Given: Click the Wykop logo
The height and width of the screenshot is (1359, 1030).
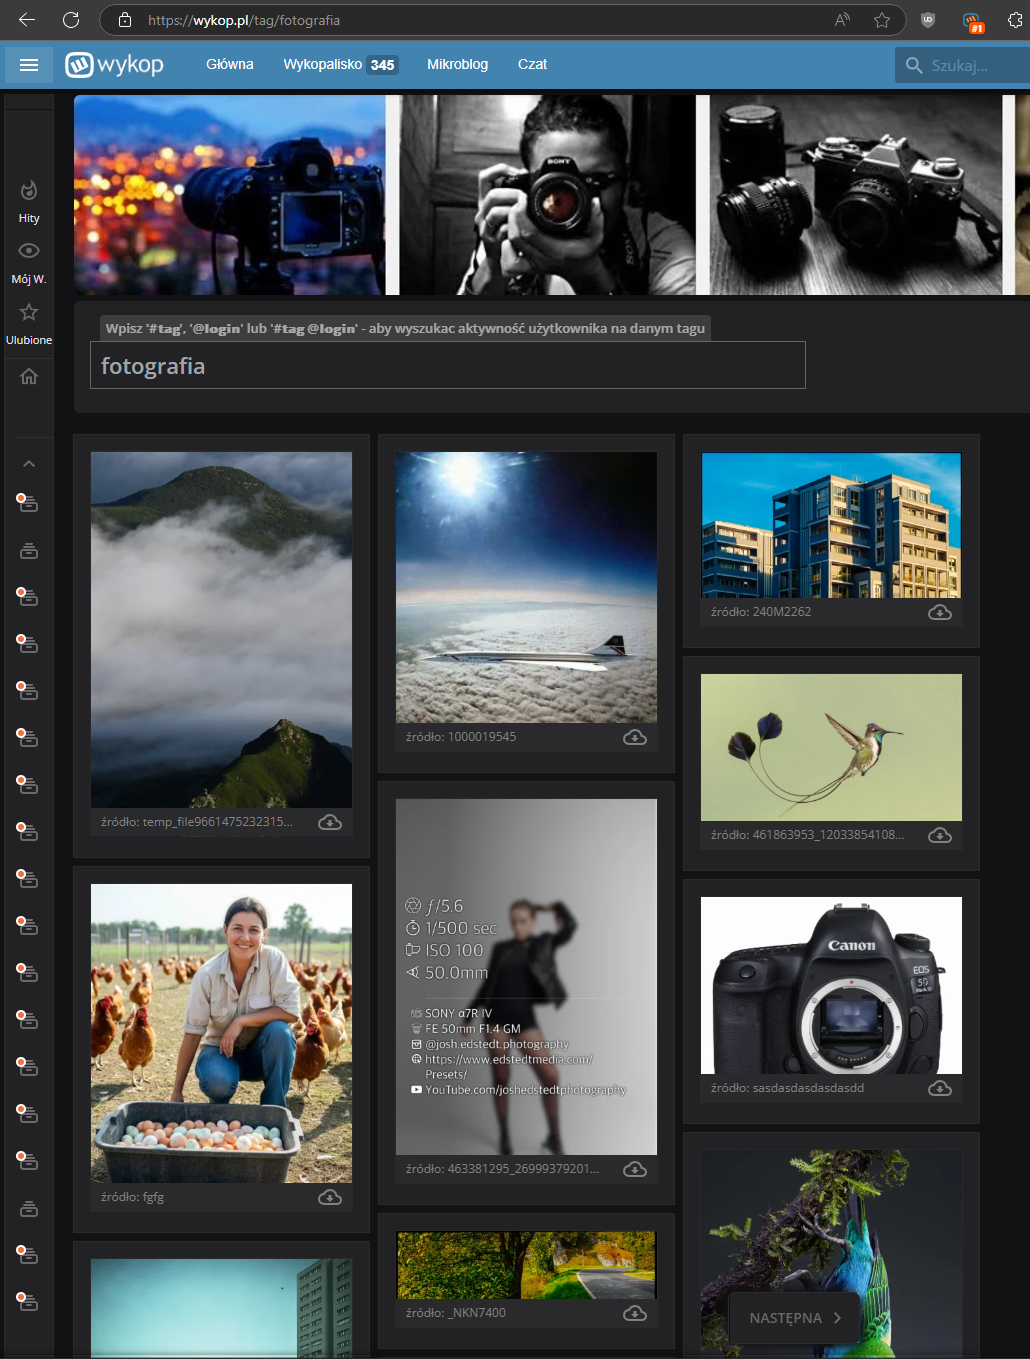Looking at the screenshot, I should [x=115, y=65].
